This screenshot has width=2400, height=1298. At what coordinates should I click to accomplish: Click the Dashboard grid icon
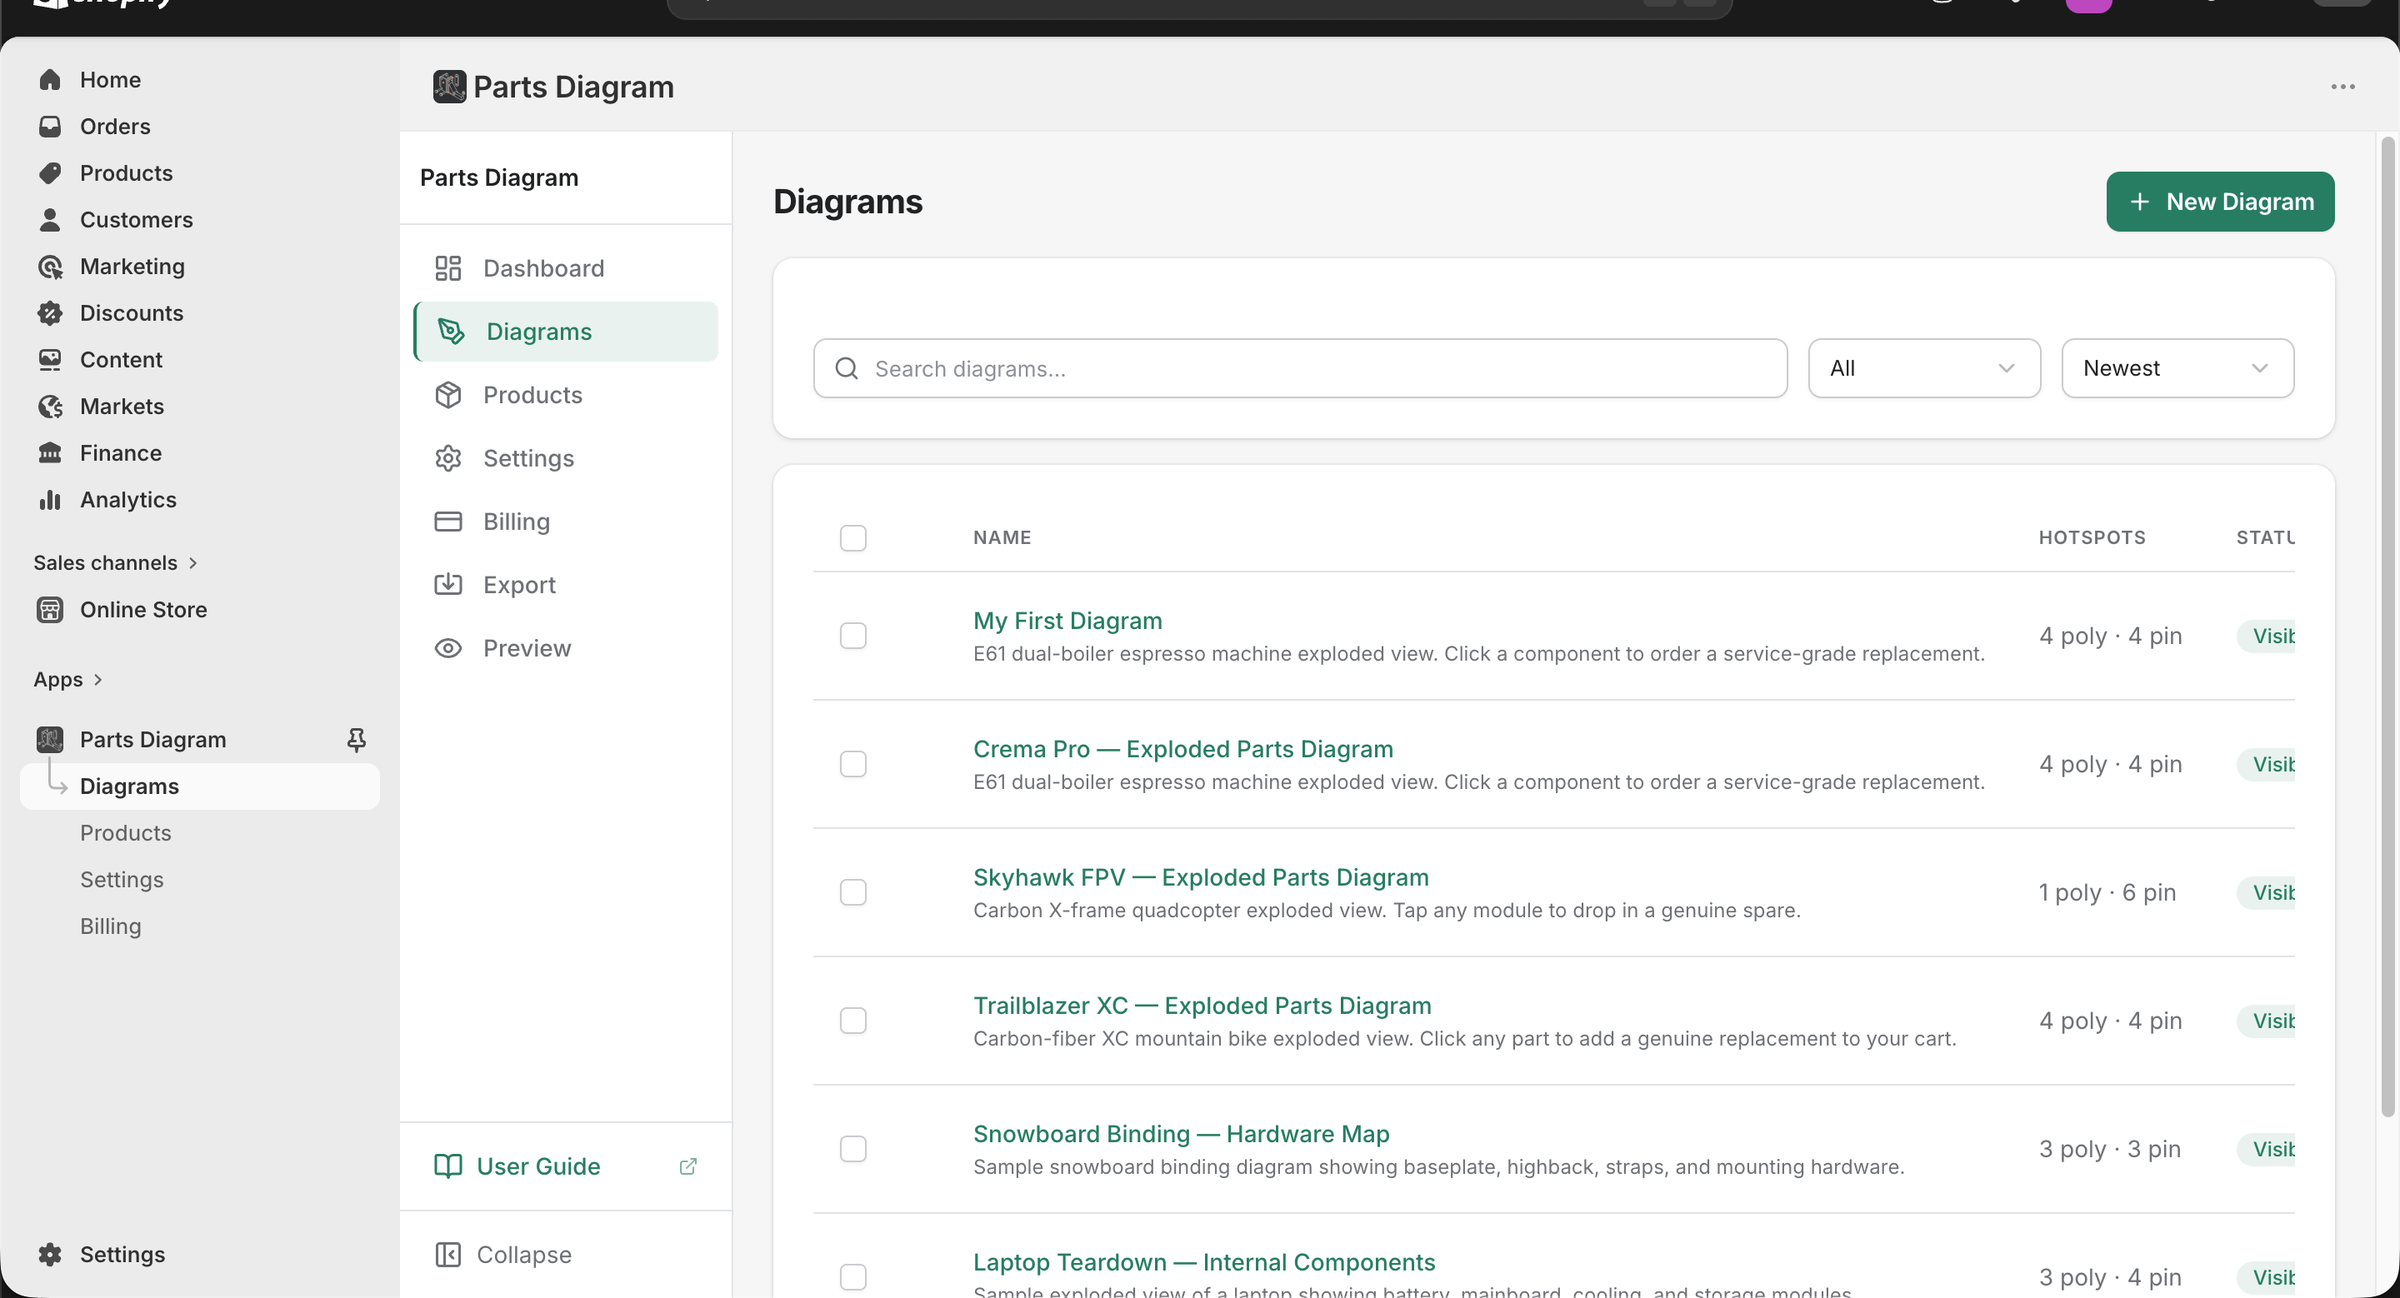tap(448, 268)
